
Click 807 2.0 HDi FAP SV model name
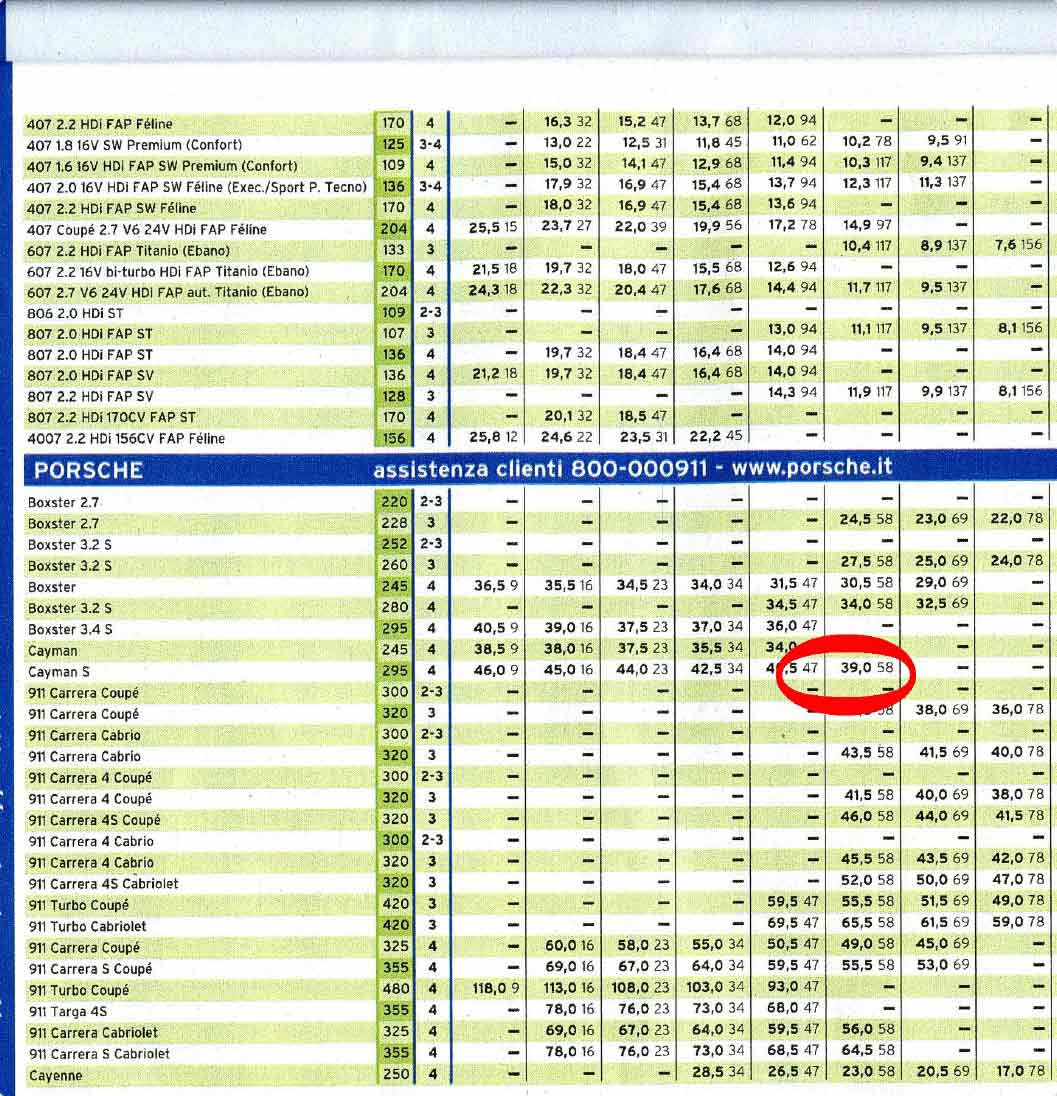(x=90, y=375)
